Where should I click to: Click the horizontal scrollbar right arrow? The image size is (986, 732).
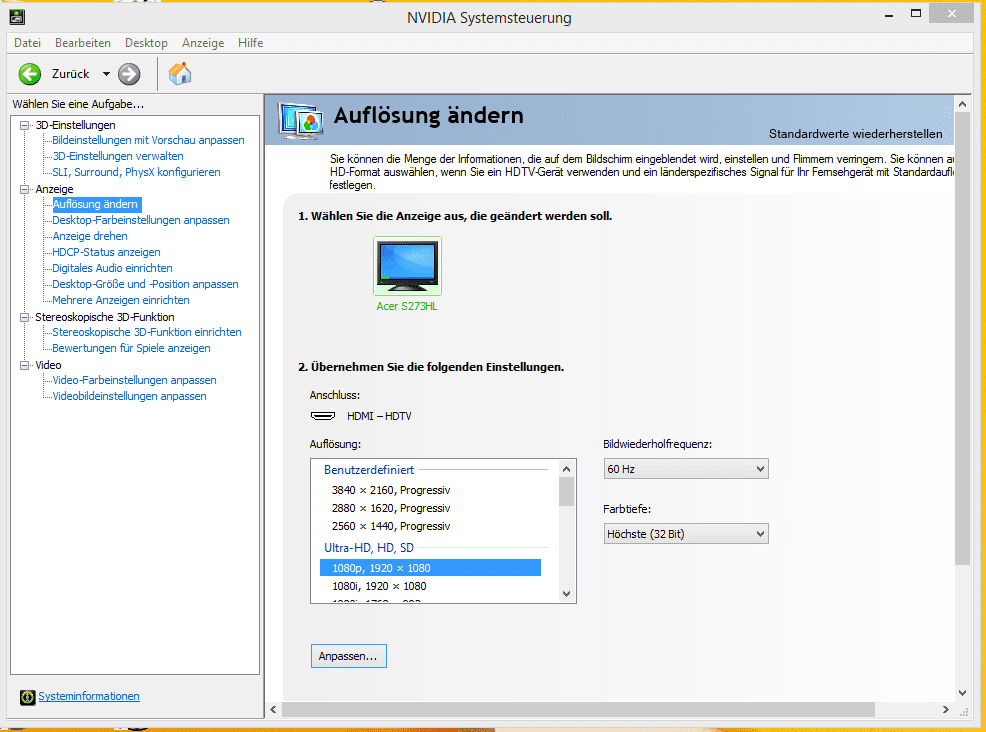tap(945, 709)
